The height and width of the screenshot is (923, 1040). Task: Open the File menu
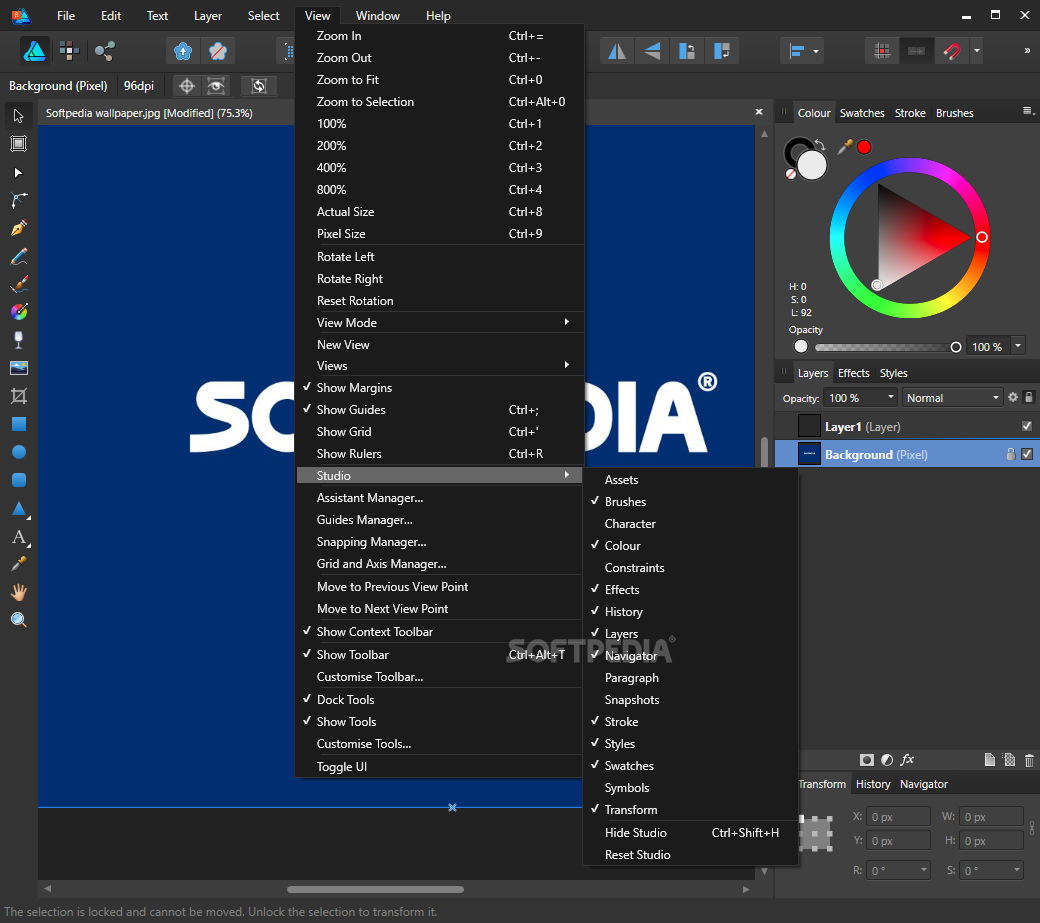click(66, 16)
